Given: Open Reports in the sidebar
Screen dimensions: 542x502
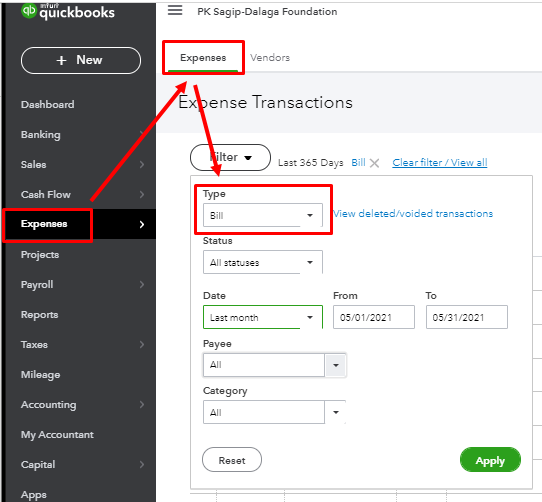Looking at the screenshot, I should 39,314.
